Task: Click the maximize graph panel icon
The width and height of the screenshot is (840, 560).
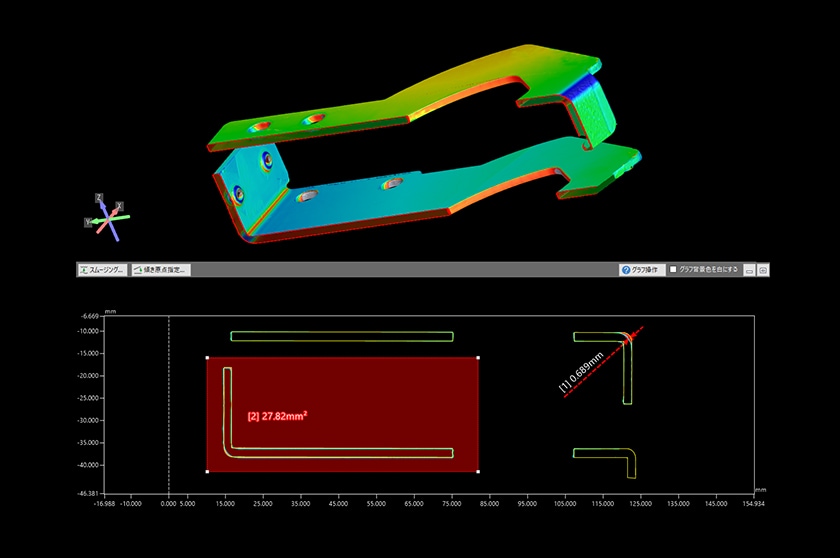Action: pyautogui.click(x=763, y=270)
